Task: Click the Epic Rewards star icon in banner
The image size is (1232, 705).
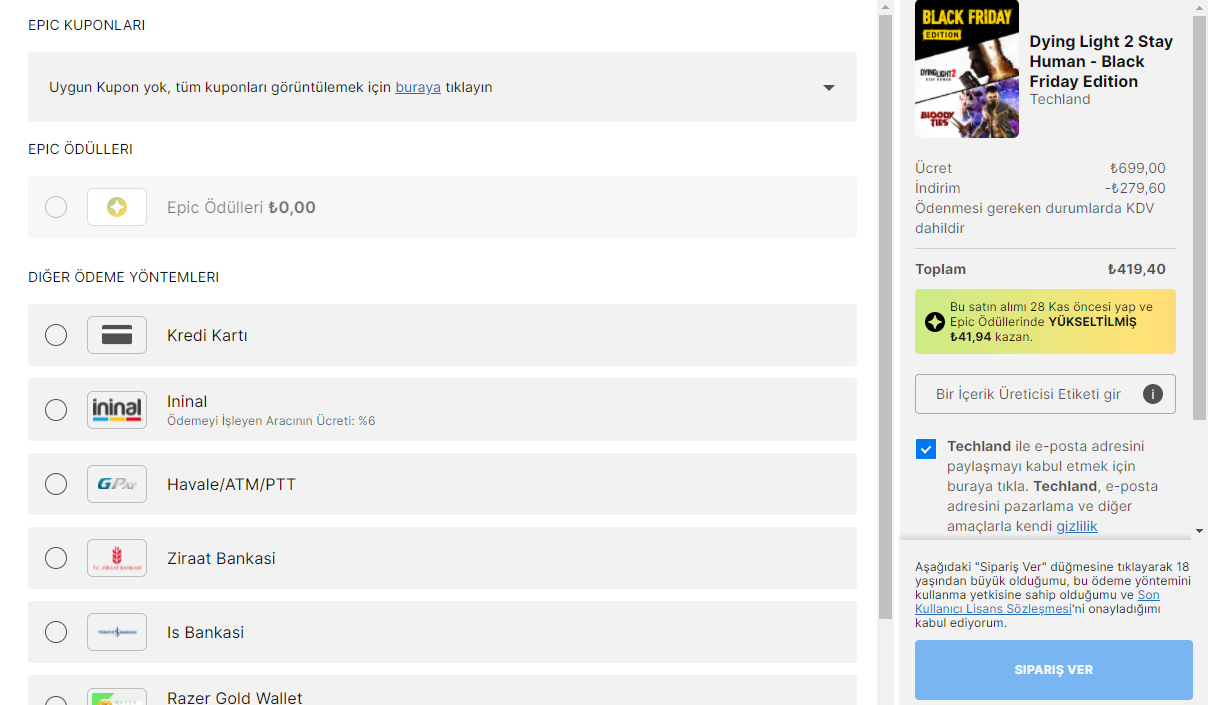Action: (x=935, y=322)
